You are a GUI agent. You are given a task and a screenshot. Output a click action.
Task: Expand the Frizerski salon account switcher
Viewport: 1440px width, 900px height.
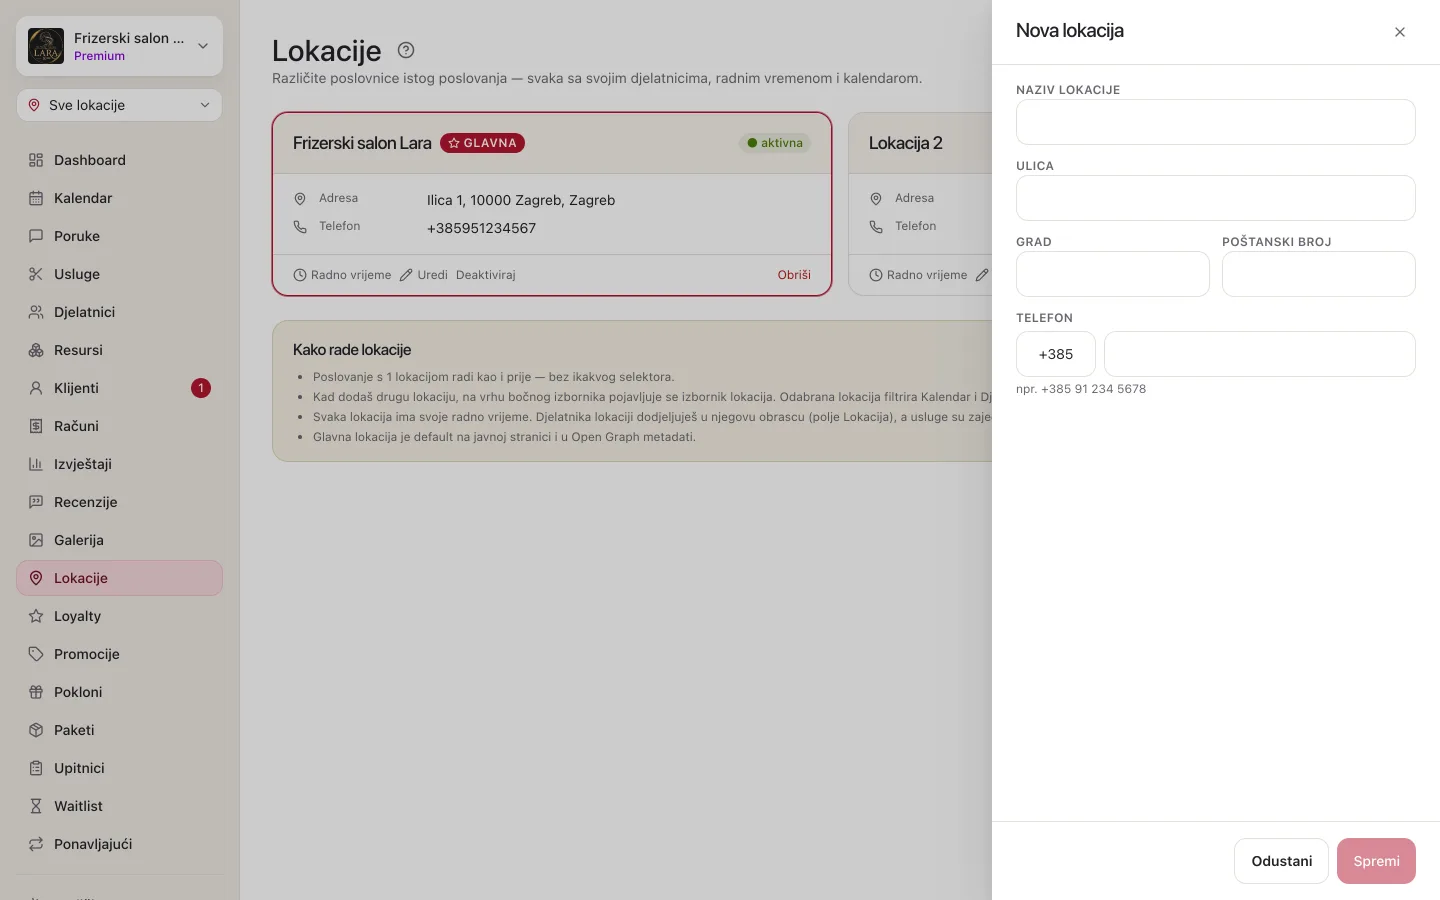coord(119,46)
